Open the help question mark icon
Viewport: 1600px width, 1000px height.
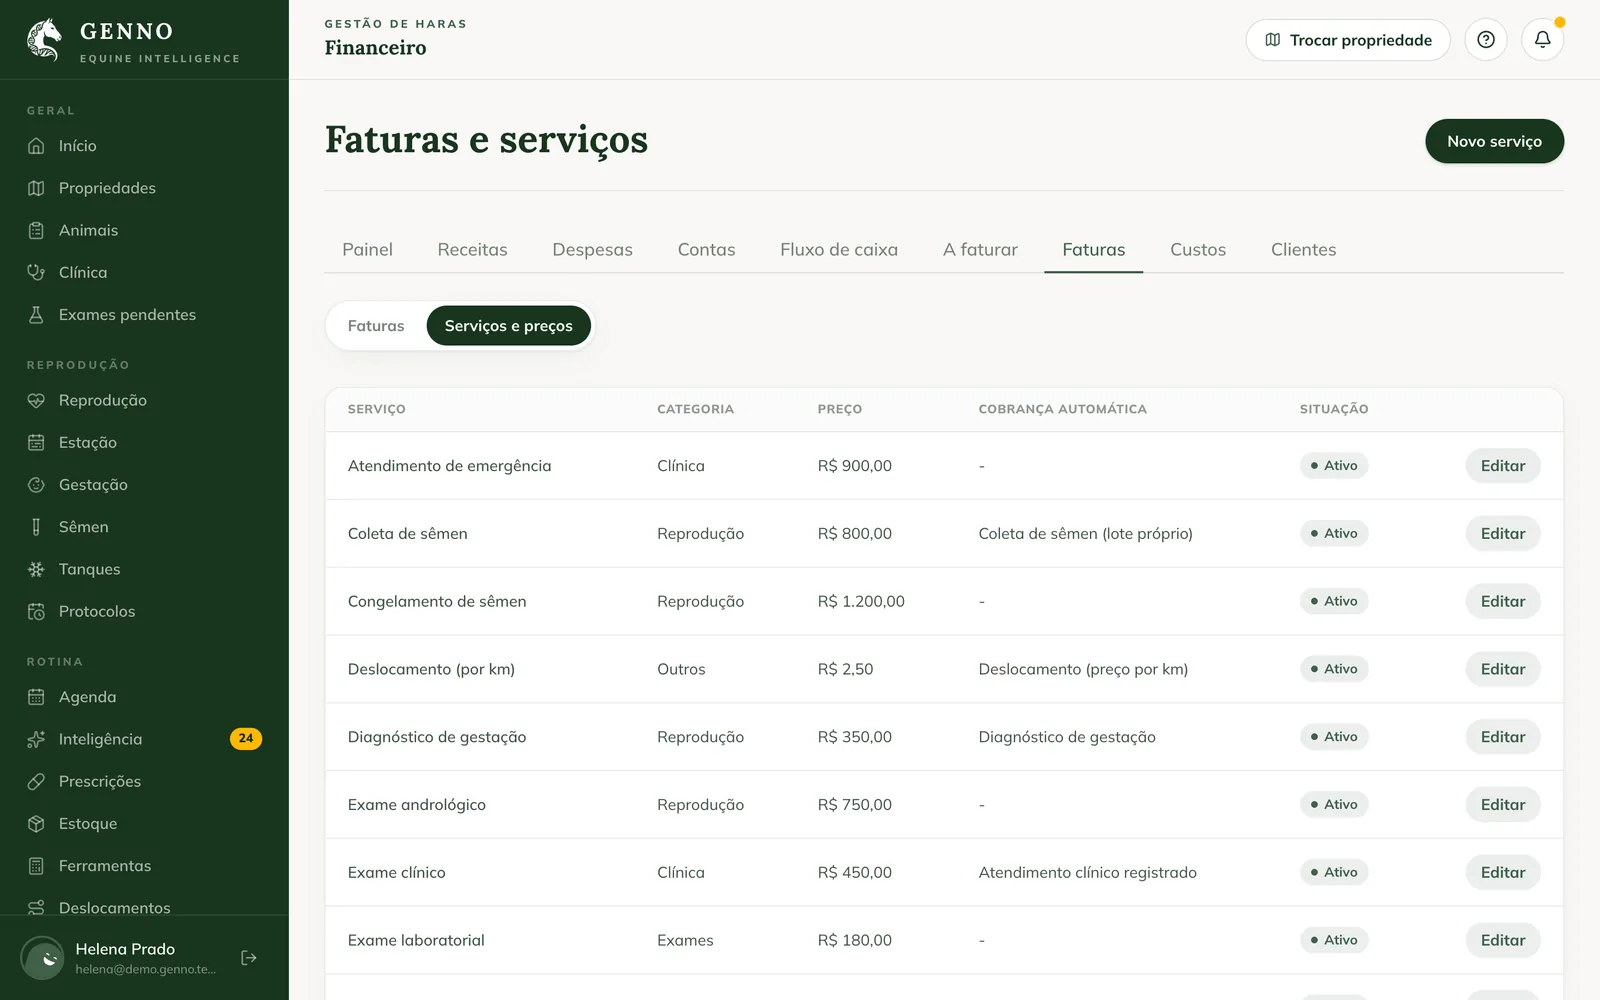click(1486, 40)
